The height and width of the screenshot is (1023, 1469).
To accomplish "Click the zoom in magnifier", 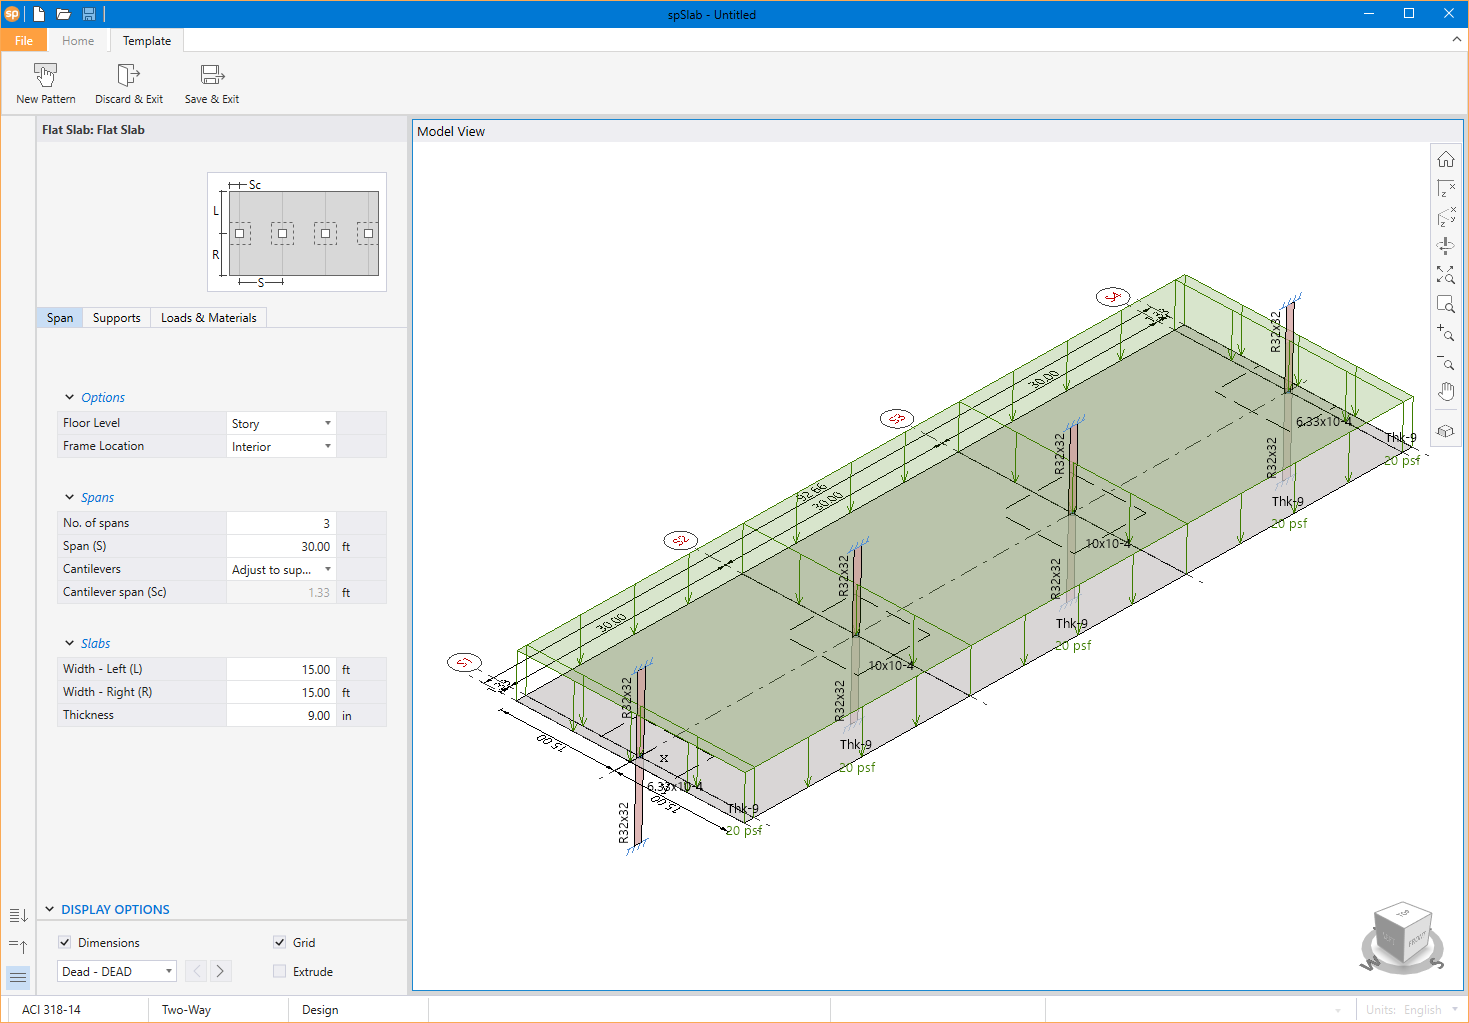I will [1446, 332].
